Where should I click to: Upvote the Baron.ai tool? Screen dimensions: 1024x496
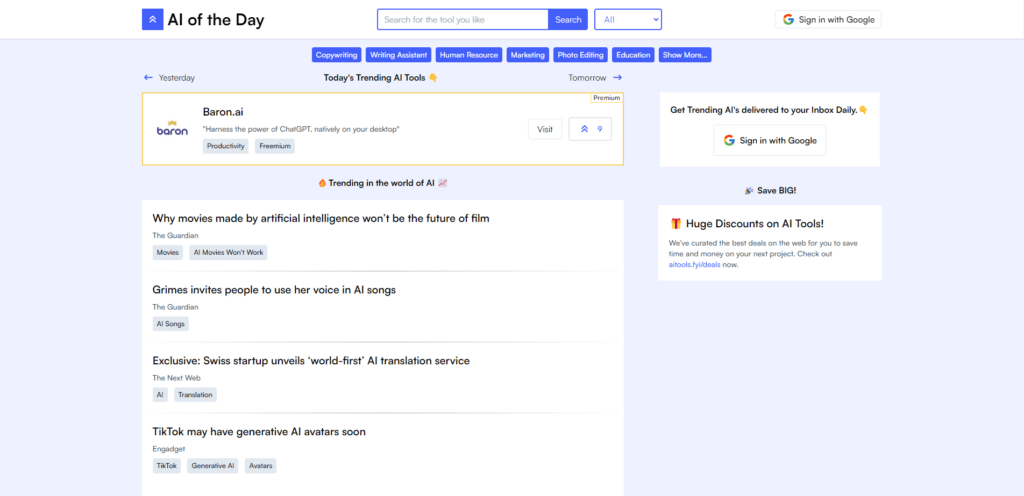pos(590,129)
